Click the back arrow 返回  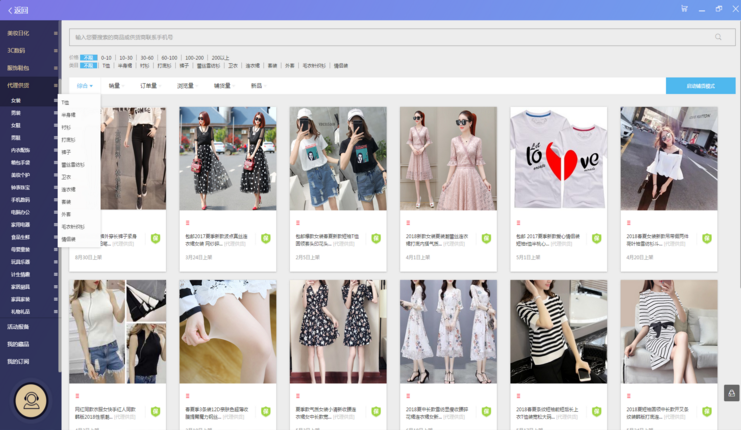pyautogui.click(x=17, y=10)
